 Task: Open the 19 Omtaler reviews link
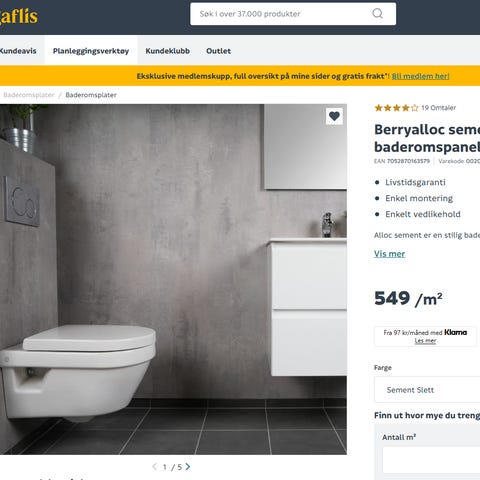point(438,108)
